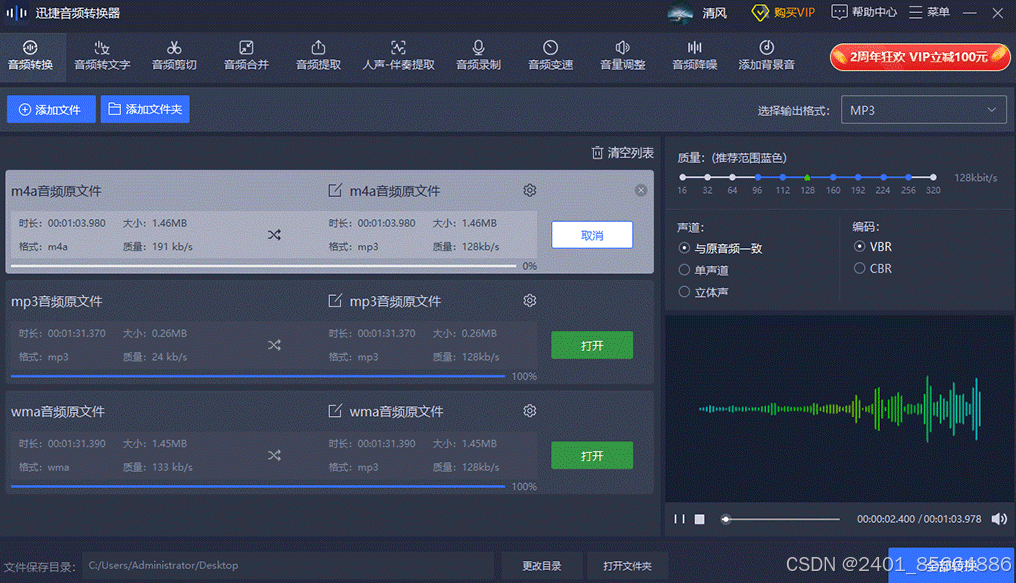Click the playback progress slider handle
Image resolution: width=1016 pixels, height=583 pixels.
click(x=726, y=519)
